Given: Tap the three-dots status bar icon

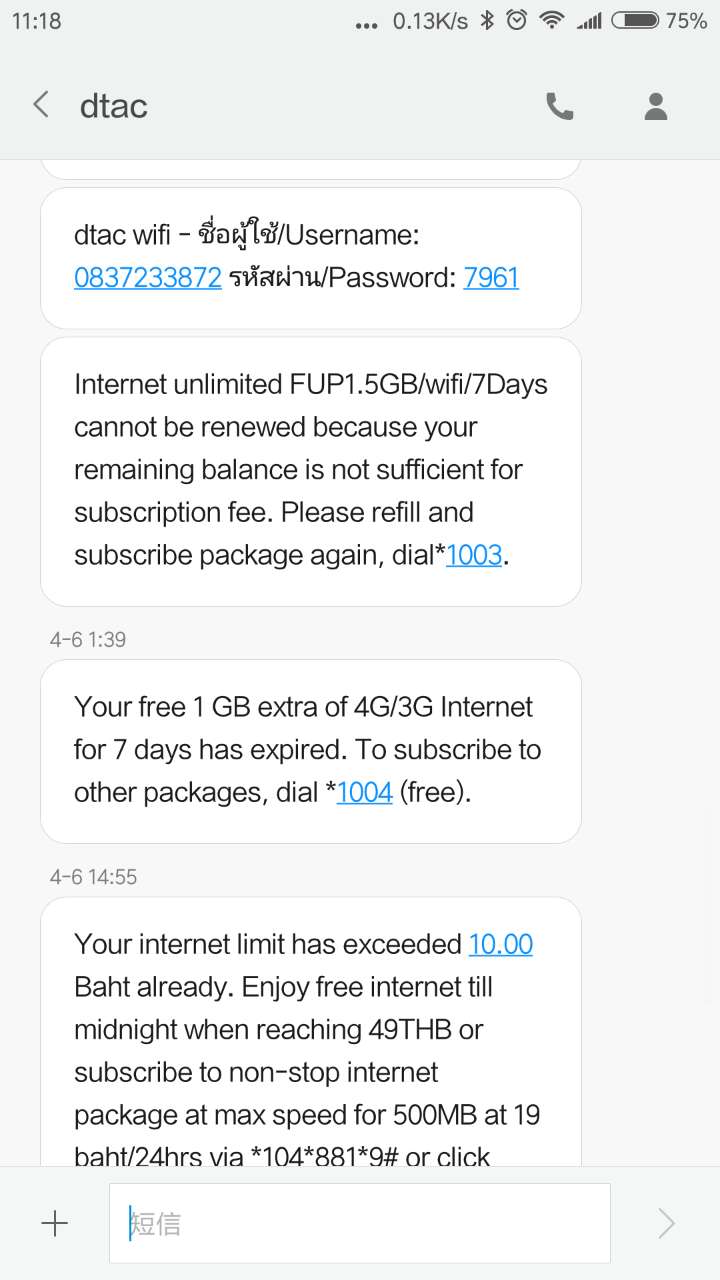Looking at the screenshot, I should click(x=366, y=24).
